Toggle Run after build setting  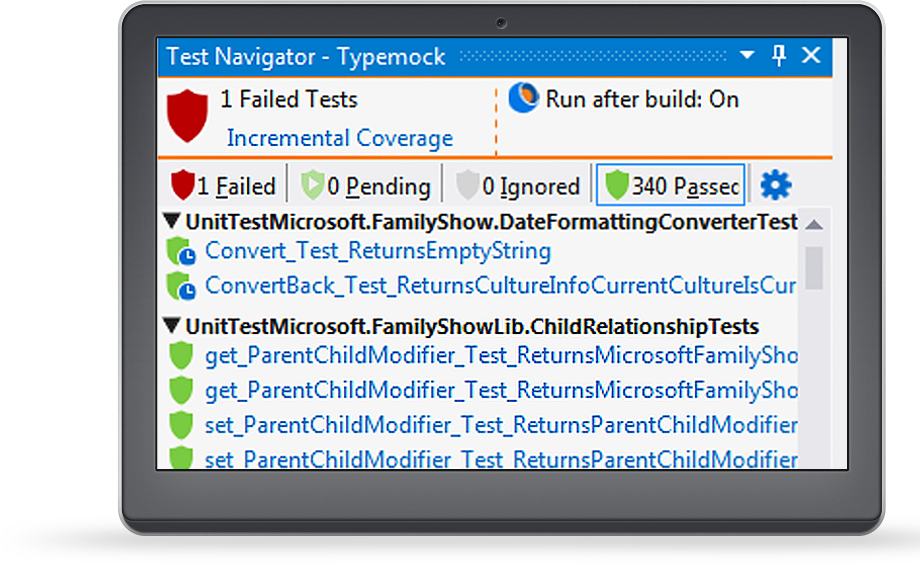(641, 99)
